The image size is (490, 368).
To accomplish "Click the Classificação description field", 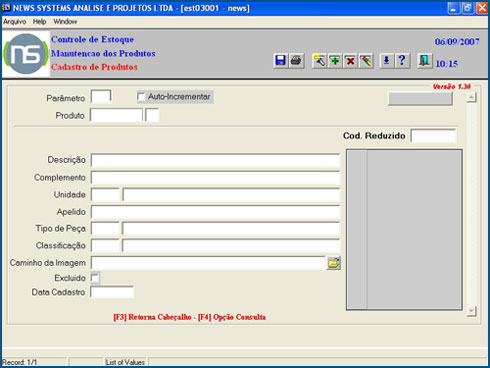I will coord(231,246).
